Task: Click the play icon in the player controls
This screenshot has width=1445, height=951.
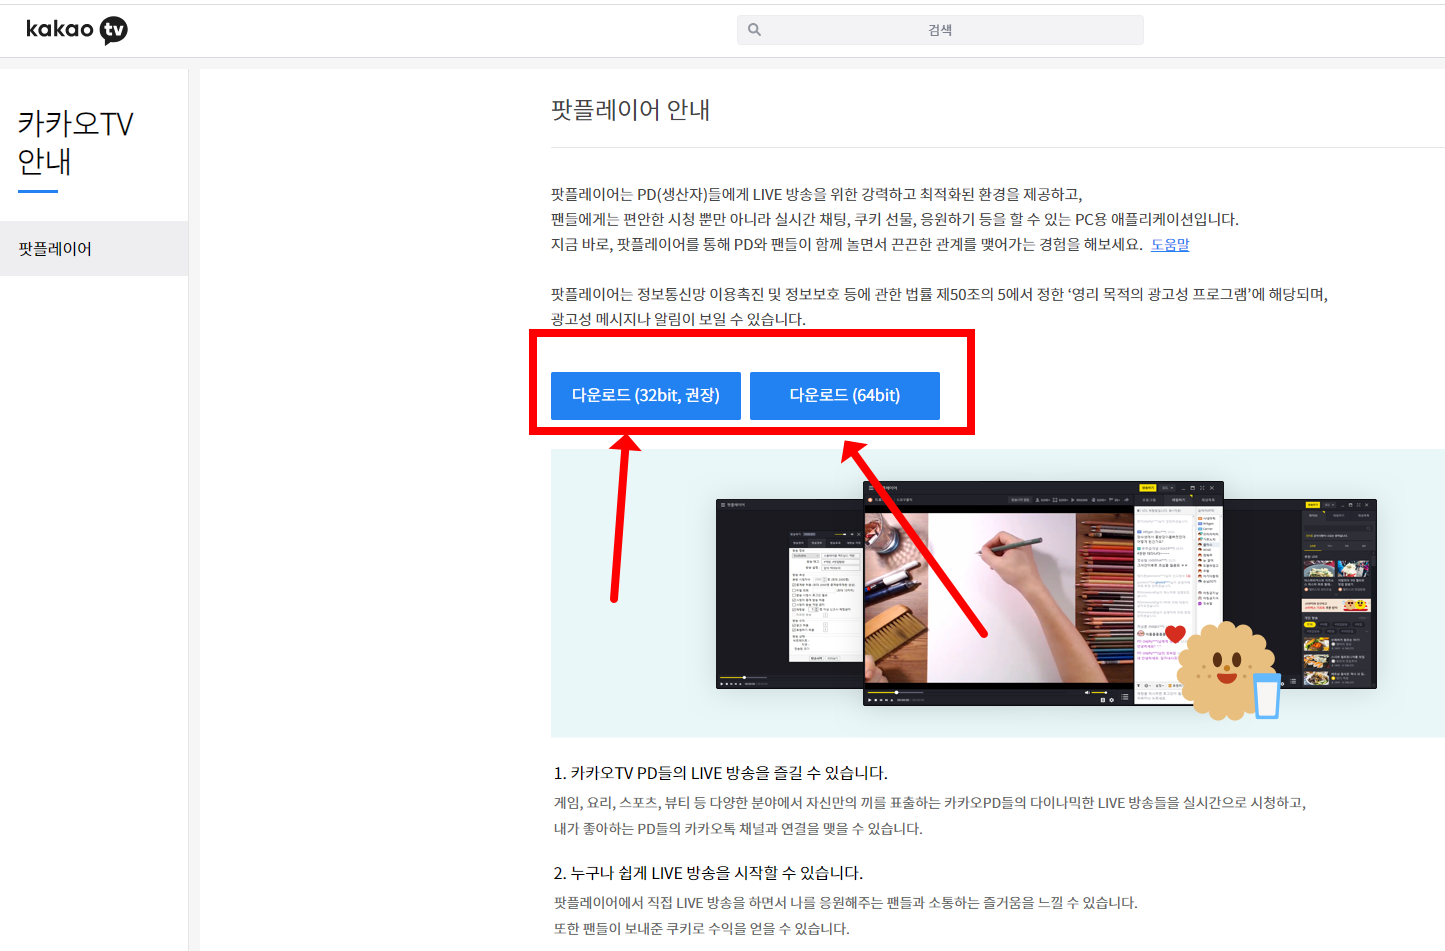Action: pos(870,700)
